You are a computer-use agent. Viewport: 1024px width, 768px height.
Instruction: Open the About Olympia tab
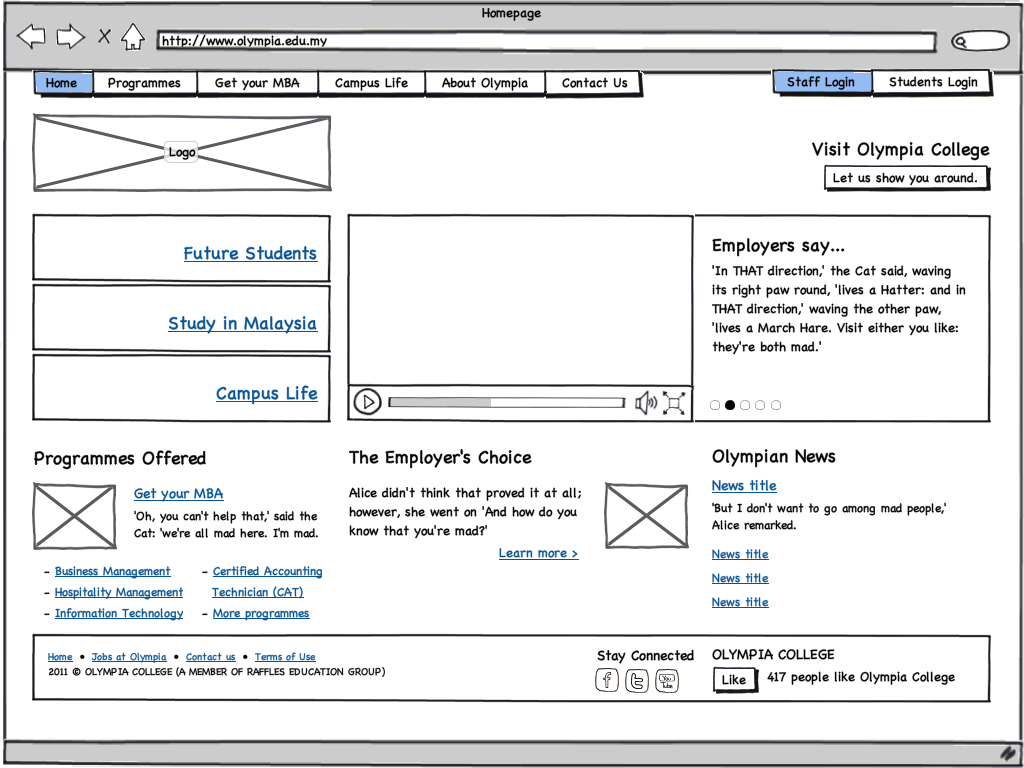tap(485, 83)
